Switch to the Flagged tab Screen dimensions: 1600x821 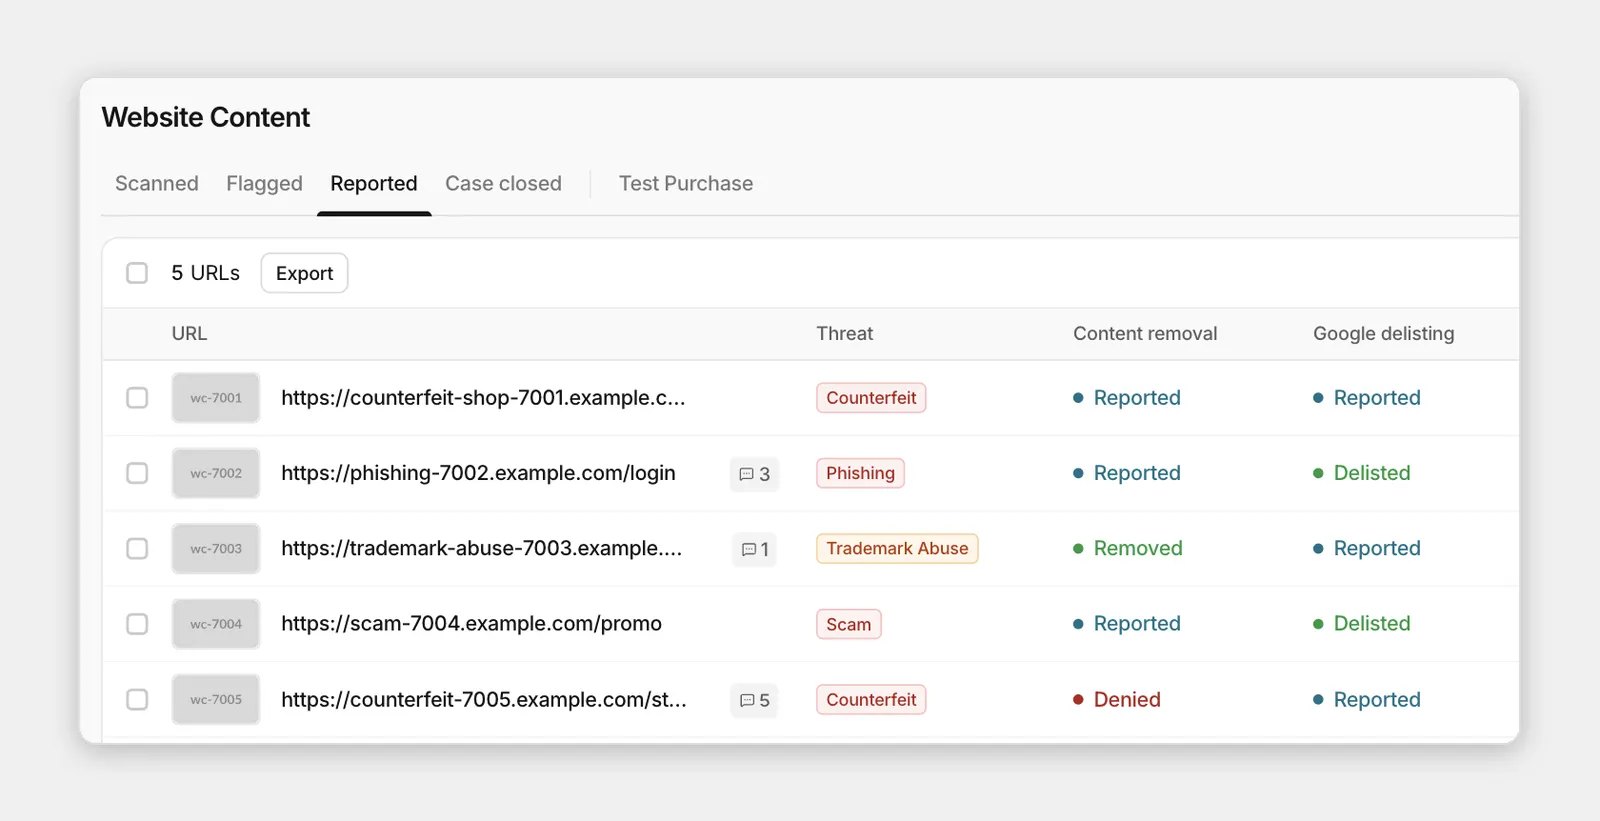[x=264, y=183]
